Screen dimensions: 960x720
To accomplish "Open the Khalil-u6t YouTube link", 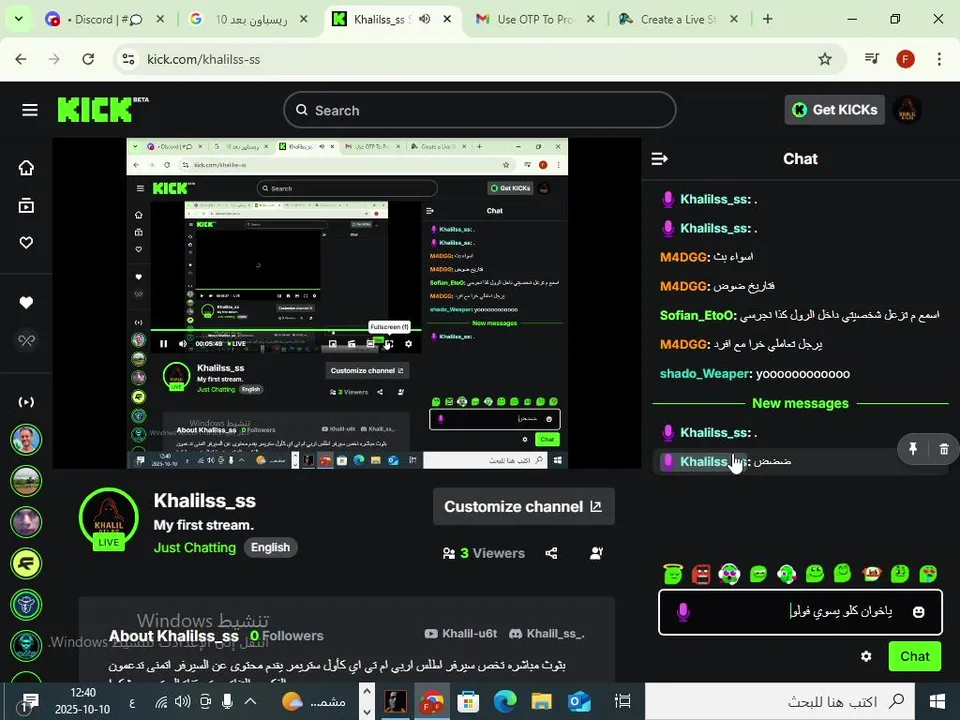I will click(461, 634).
